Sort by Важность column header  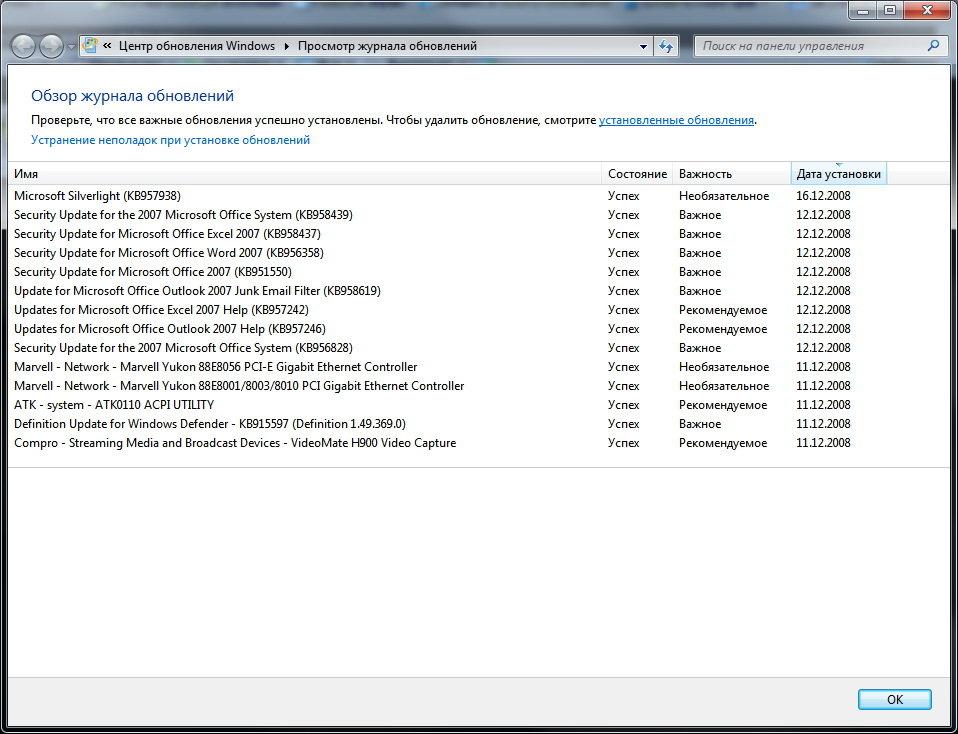pyautogui.click(x=732, y=174)
